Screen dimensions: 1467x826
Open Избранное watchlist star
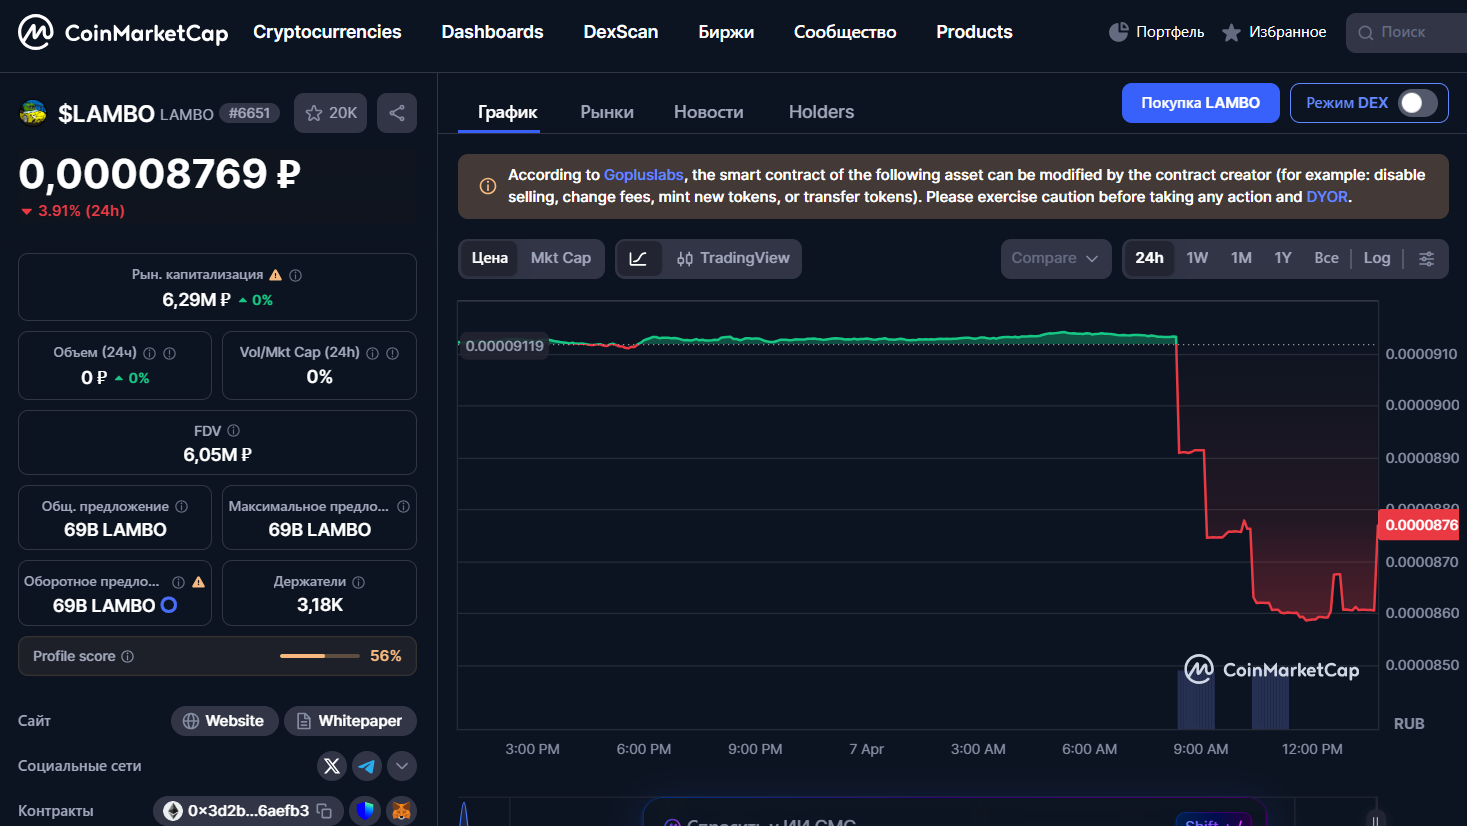click(1231, 33)
